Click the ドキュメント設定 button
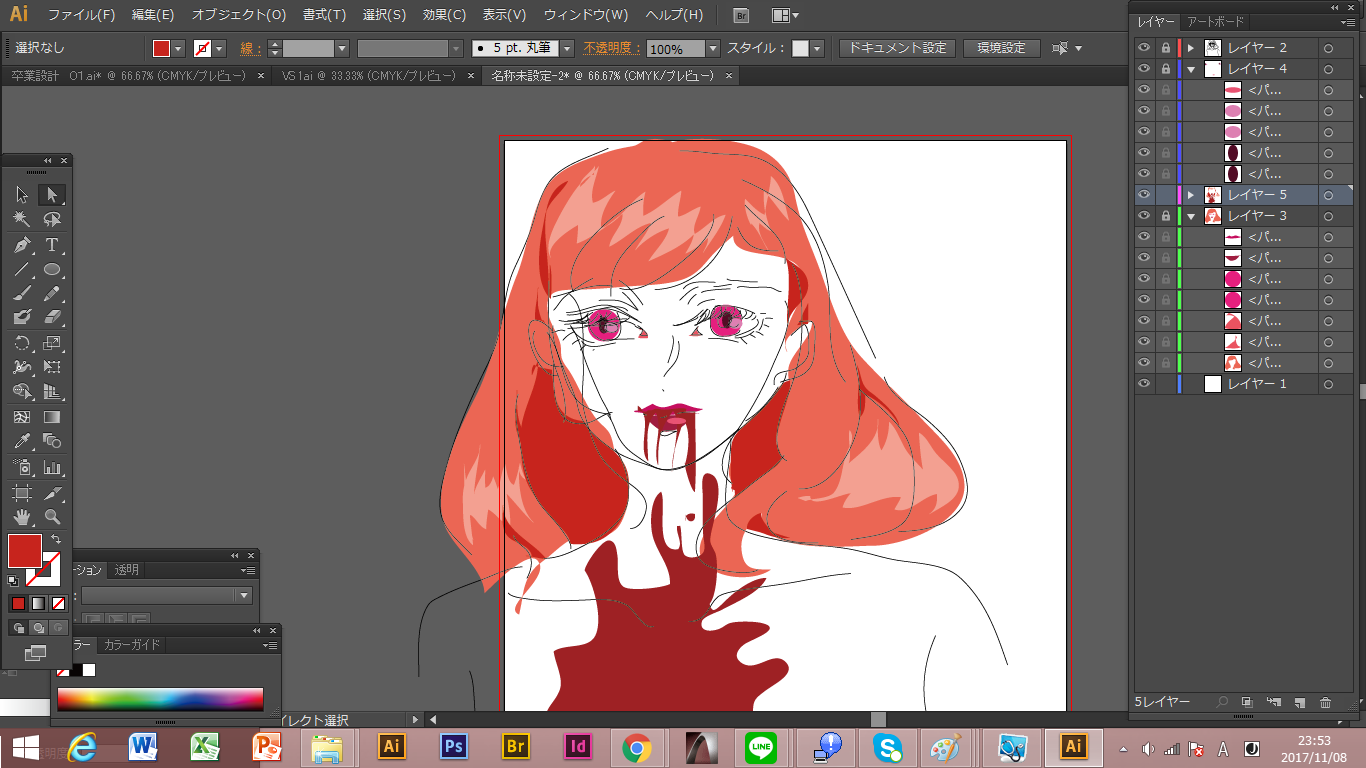1366x768 pixels. click(x=897, y=48)
